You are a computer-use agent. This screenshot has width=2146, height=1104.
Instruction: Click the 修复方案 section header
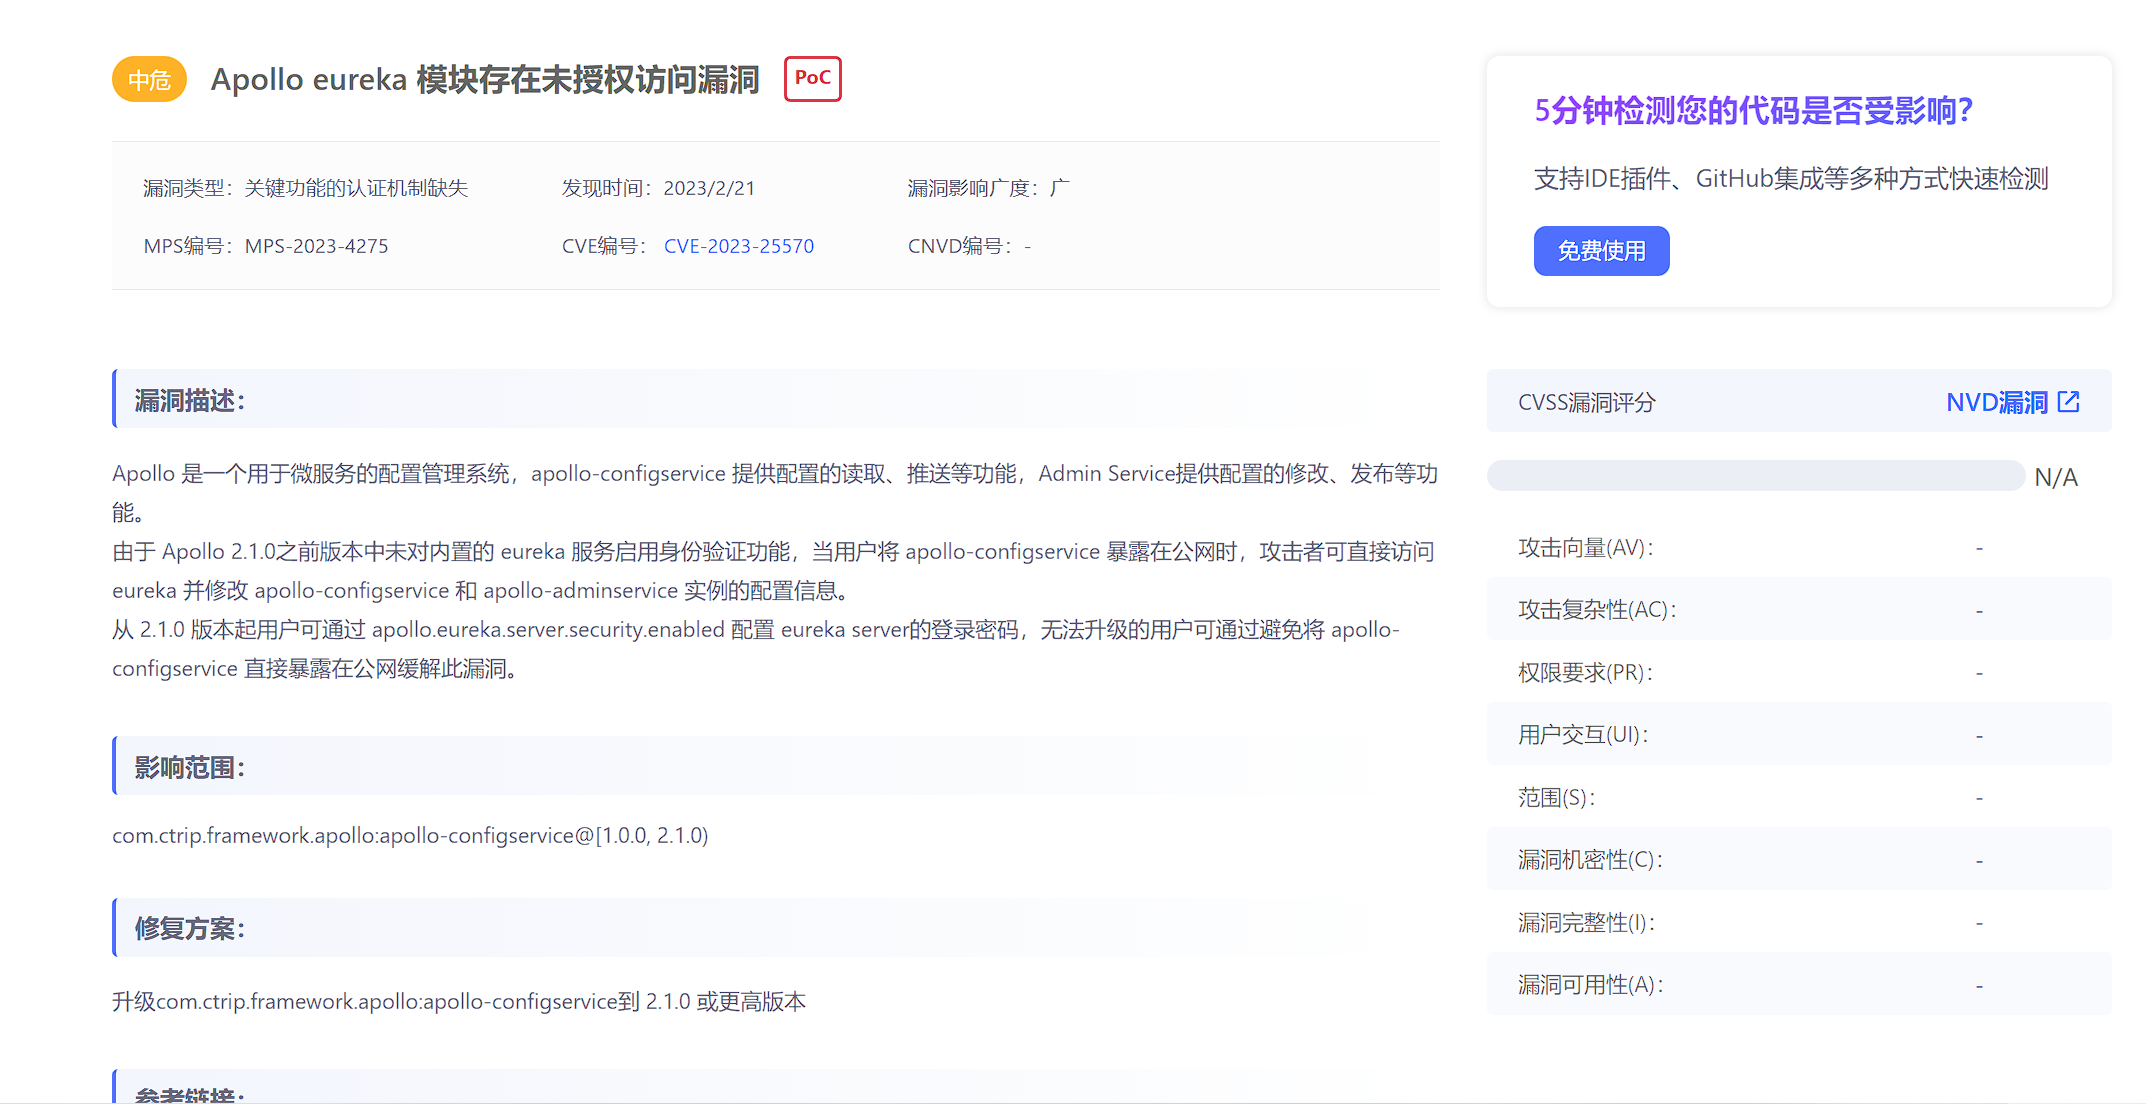(776, 928)
